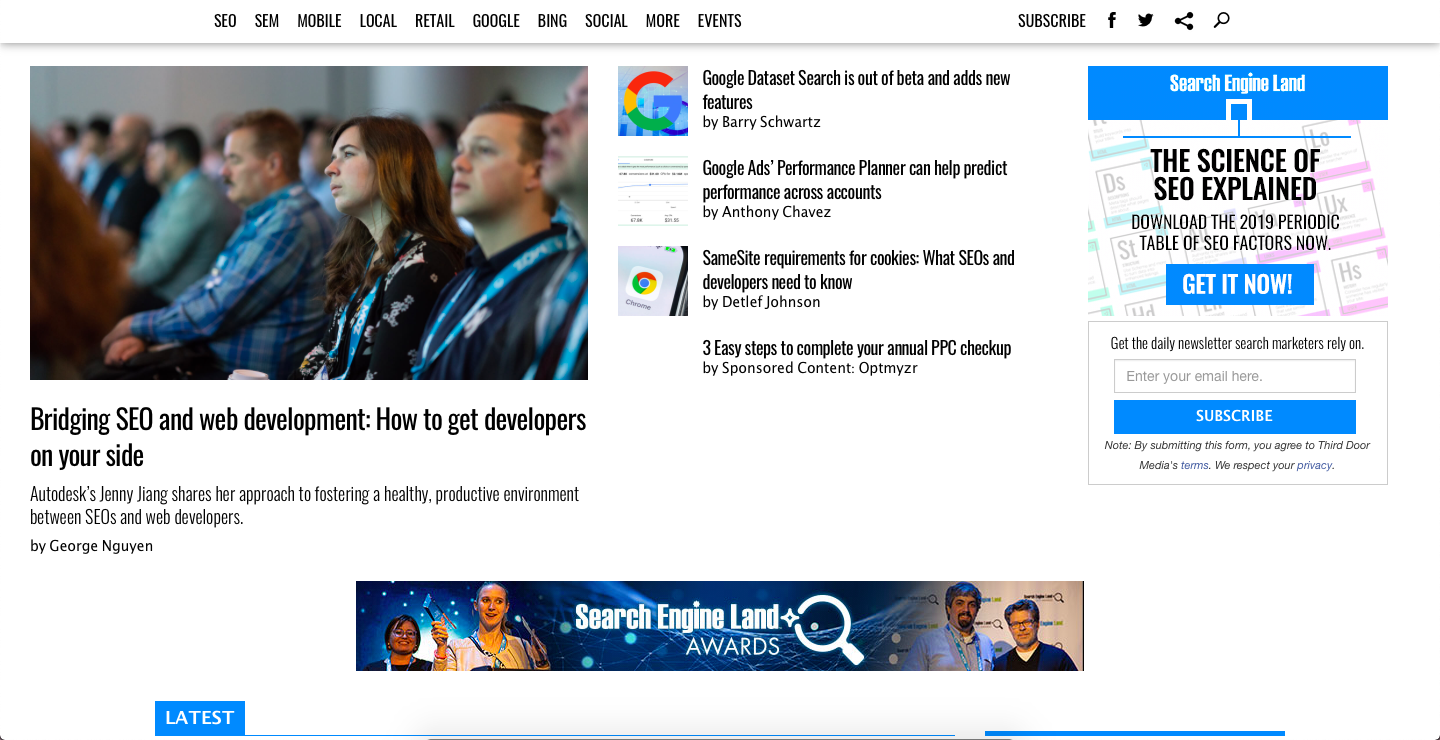Open the SEM menu item
1440x740 pixels.
pyautogui.click(x=267, y=21)
